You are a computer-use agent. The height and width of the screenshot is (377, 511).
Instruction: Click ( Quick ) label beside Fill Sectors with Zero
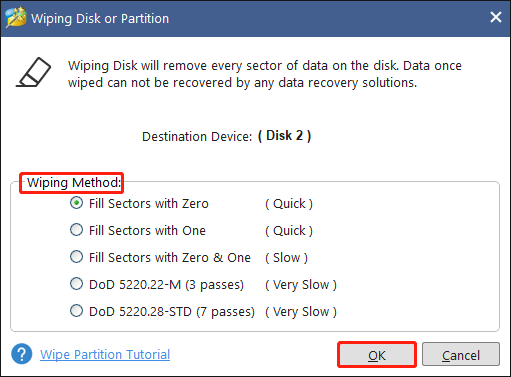coord(289,204)
